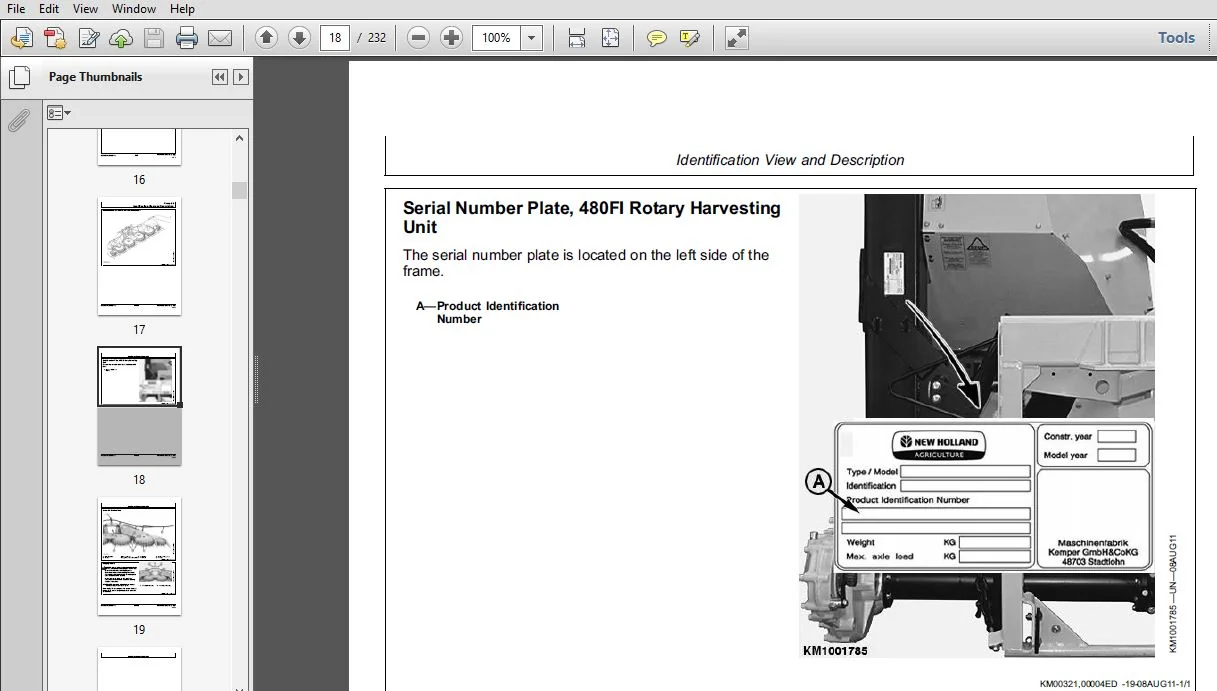Open the Edit menu
The width and height of the screenshot is (1217, 691).
pos(49,9)
